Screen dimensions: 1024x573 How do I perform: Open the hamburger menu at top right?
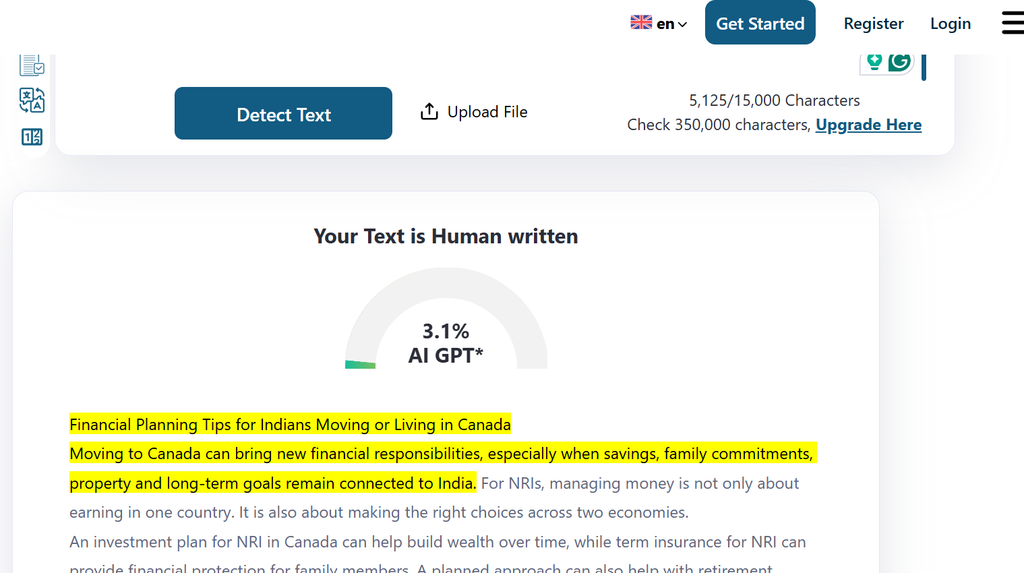(x=1013, y=23)
